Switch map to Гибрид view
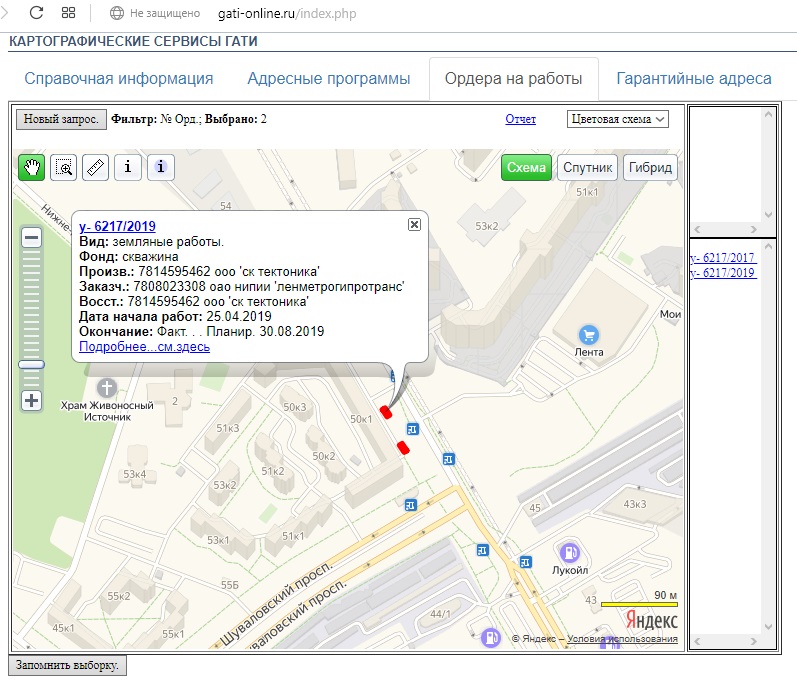The image size is (797, 681). (x=650, y=168)
